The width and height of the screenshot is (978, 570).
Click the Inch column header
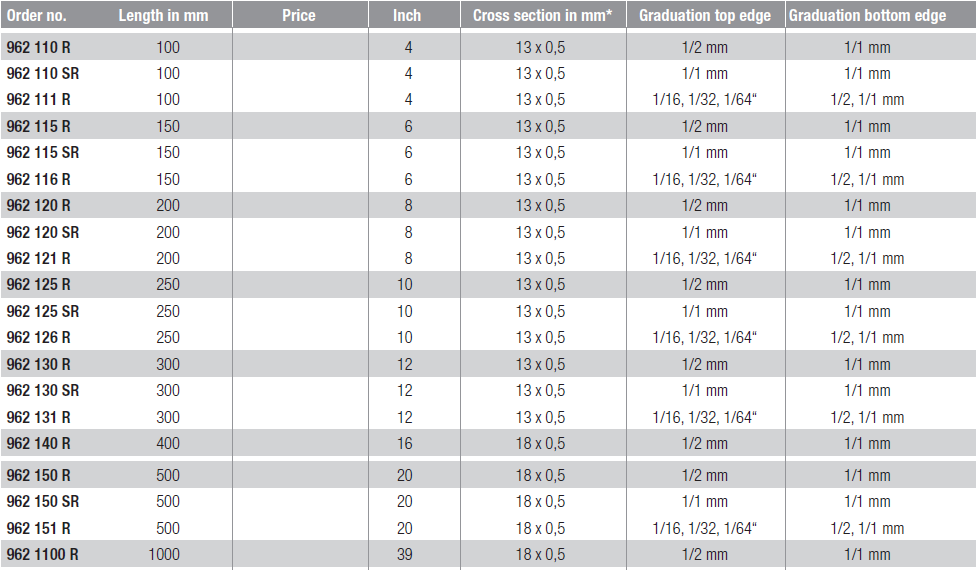[x=407, y=16]
